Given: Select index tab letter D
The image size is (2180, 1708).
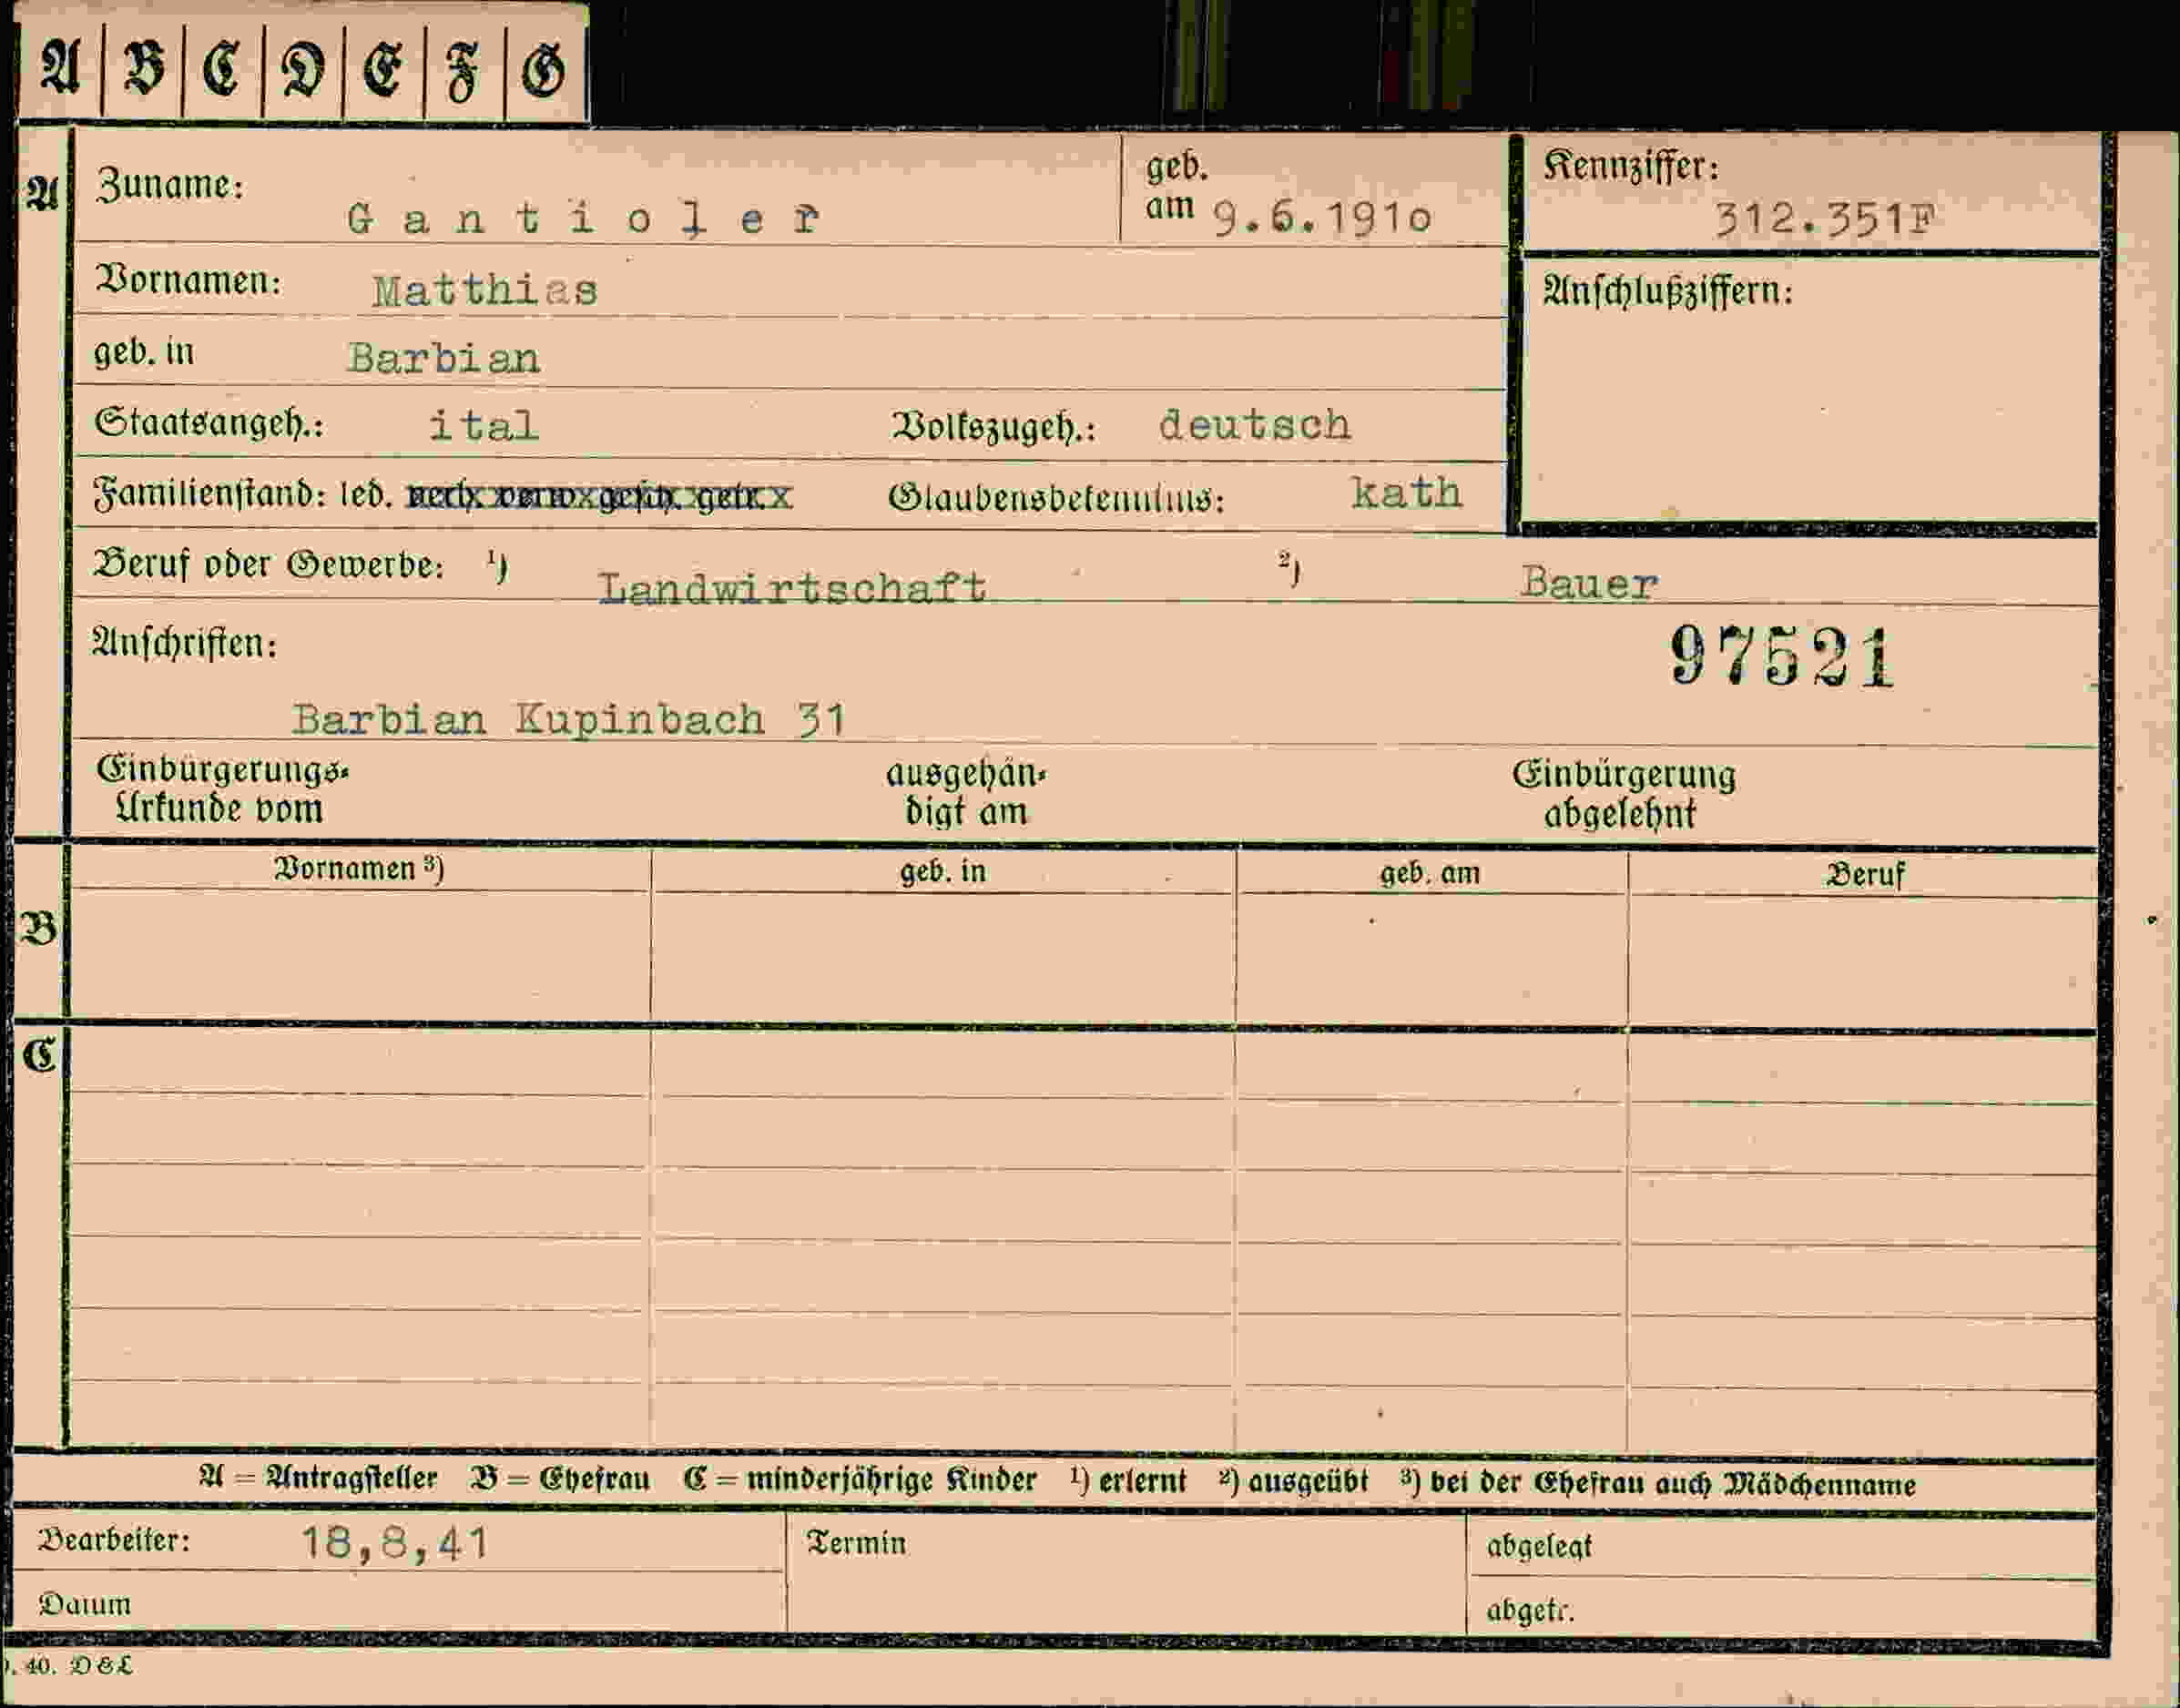Looking at the screenshot, I should 303,68.
